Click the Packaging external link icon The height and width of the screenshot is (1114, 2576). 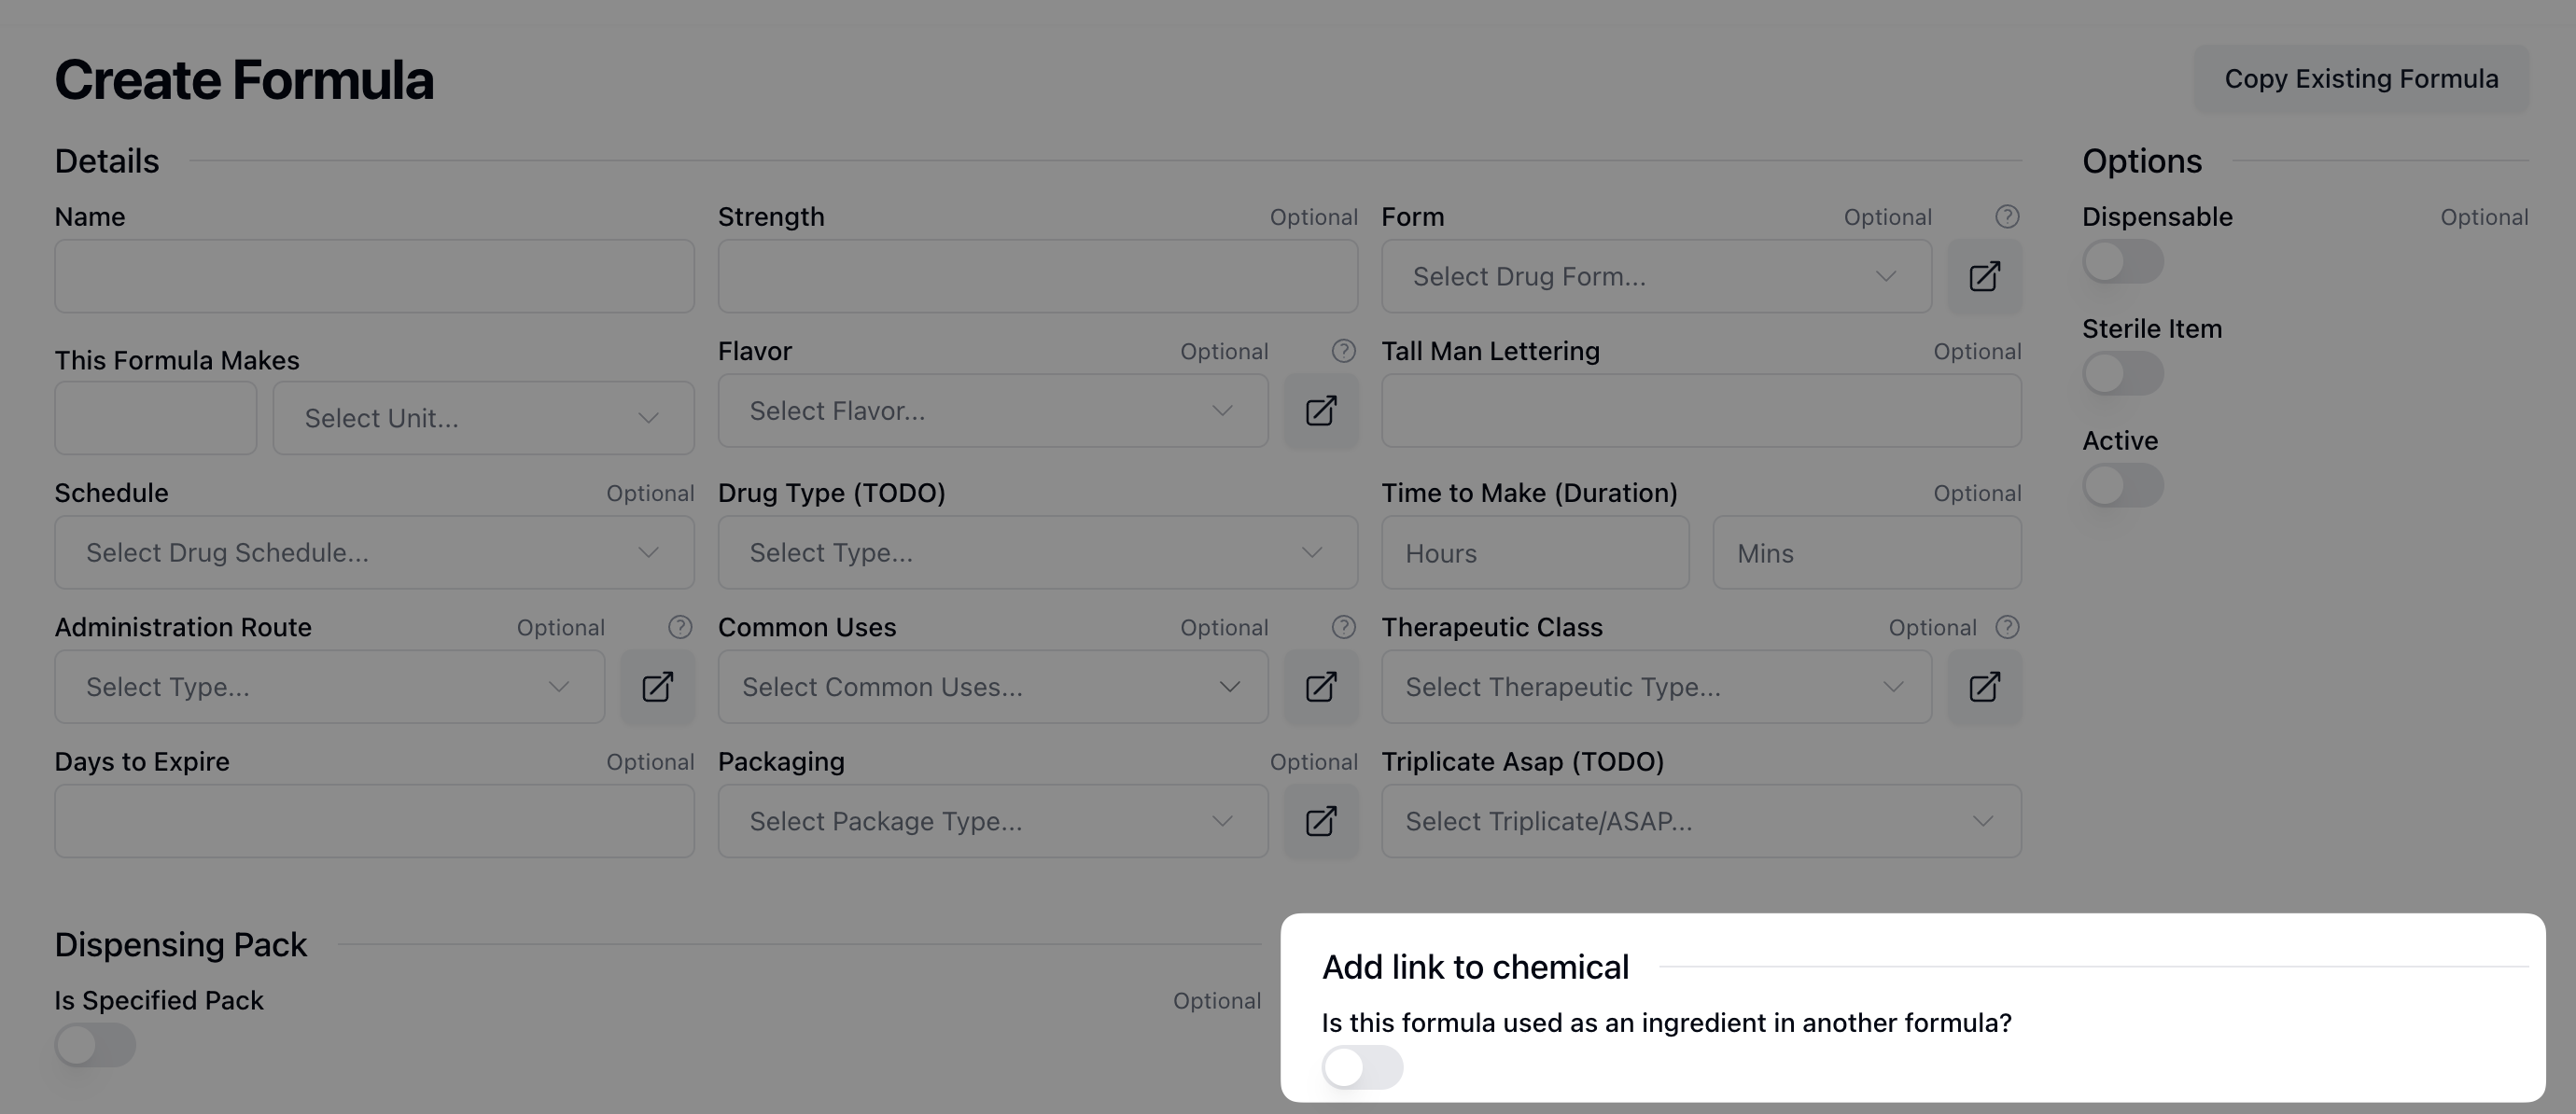tap(1320, 821)
